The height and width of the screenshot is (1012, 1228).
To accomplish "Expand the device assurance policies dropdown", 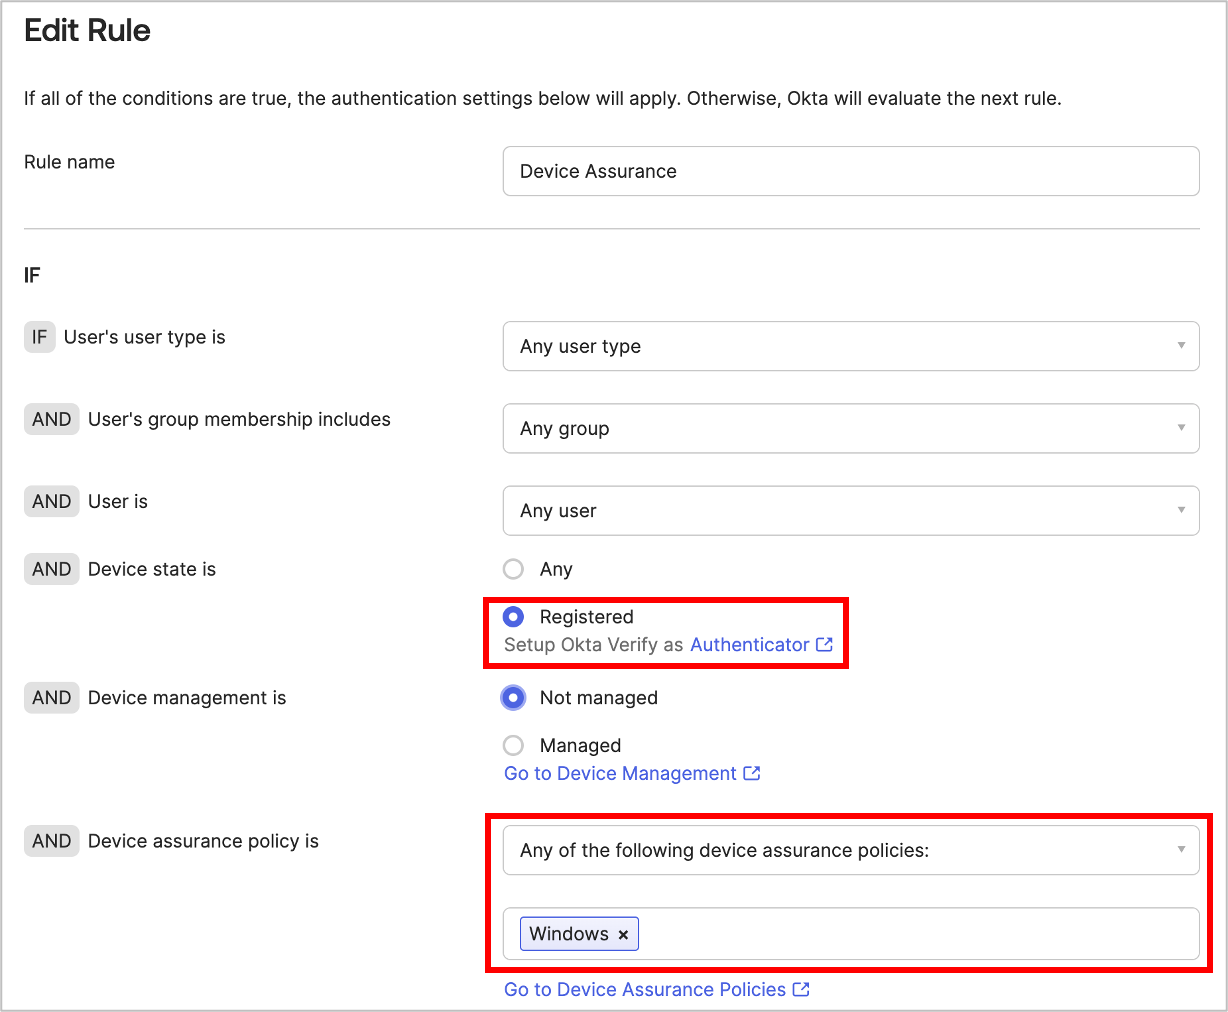I will [850, 850].
